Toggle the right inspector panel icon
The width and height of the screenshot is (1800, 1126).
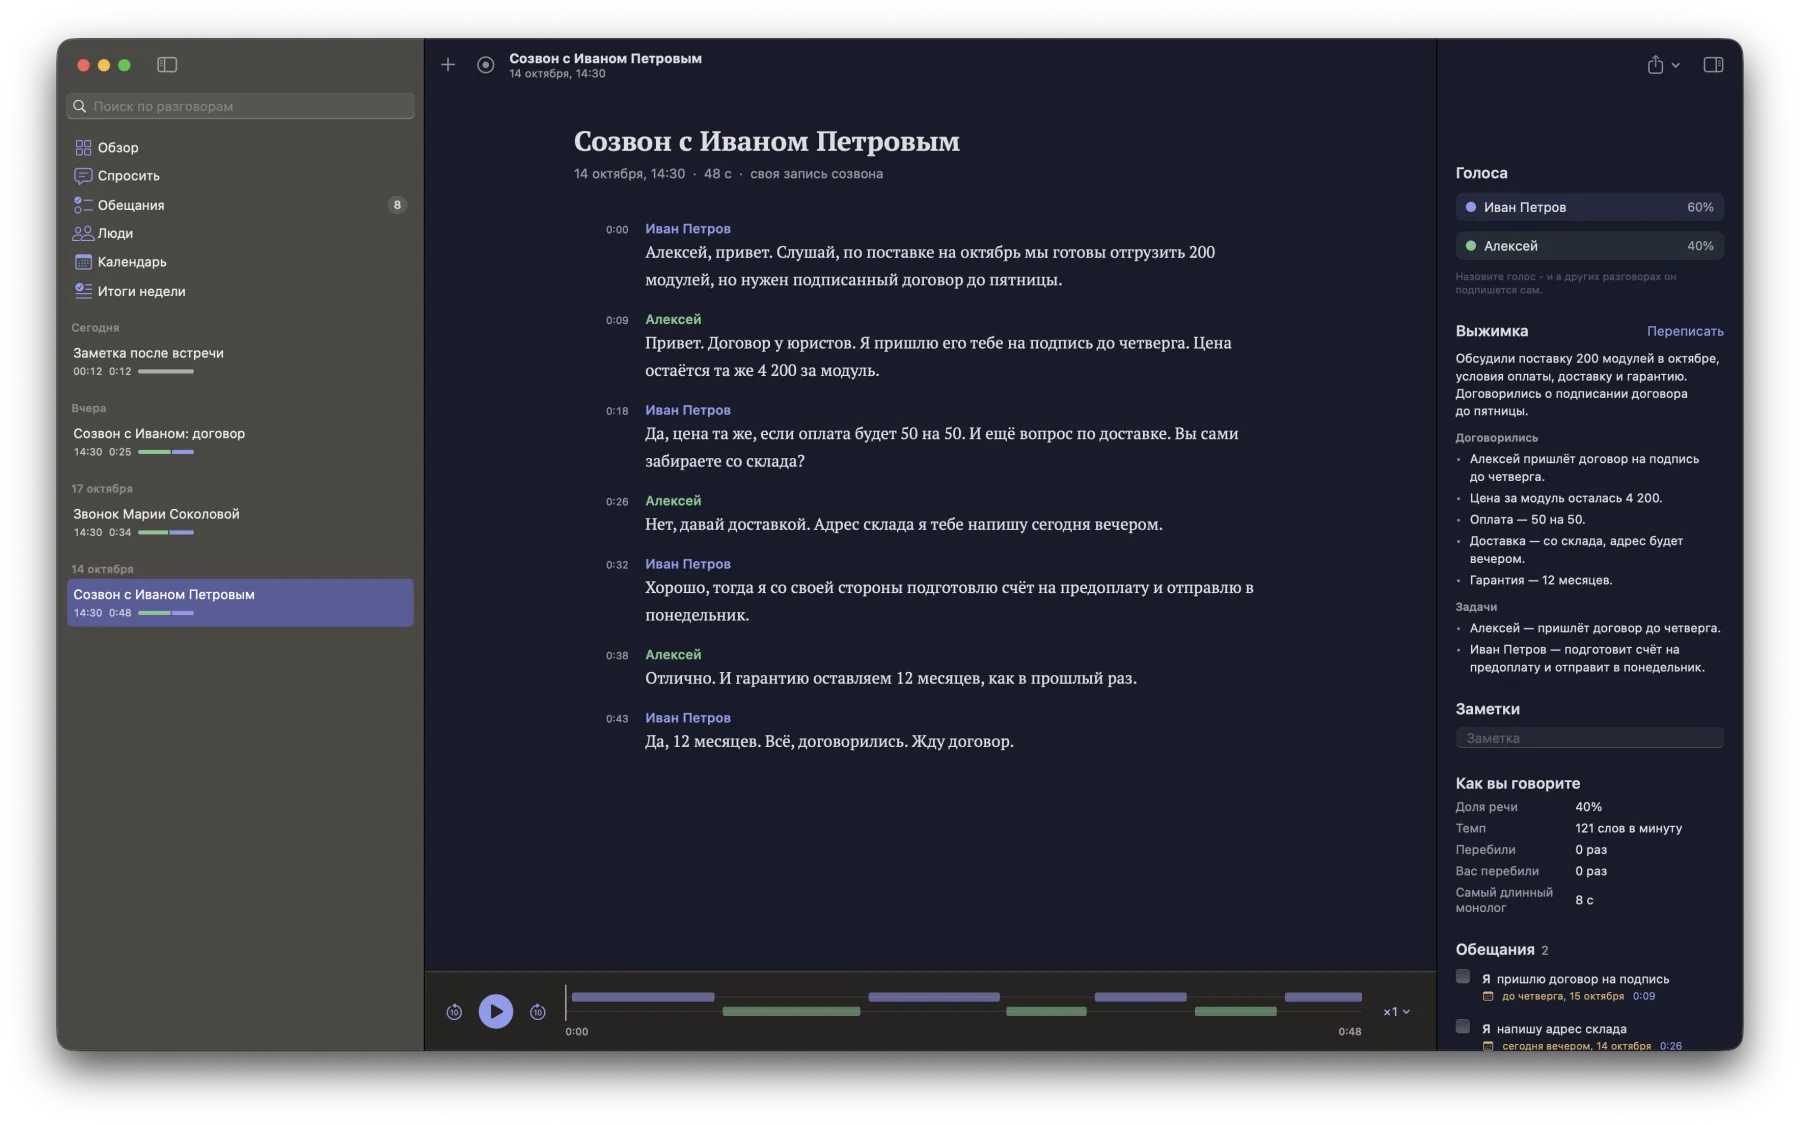[x=1713, y=65]
